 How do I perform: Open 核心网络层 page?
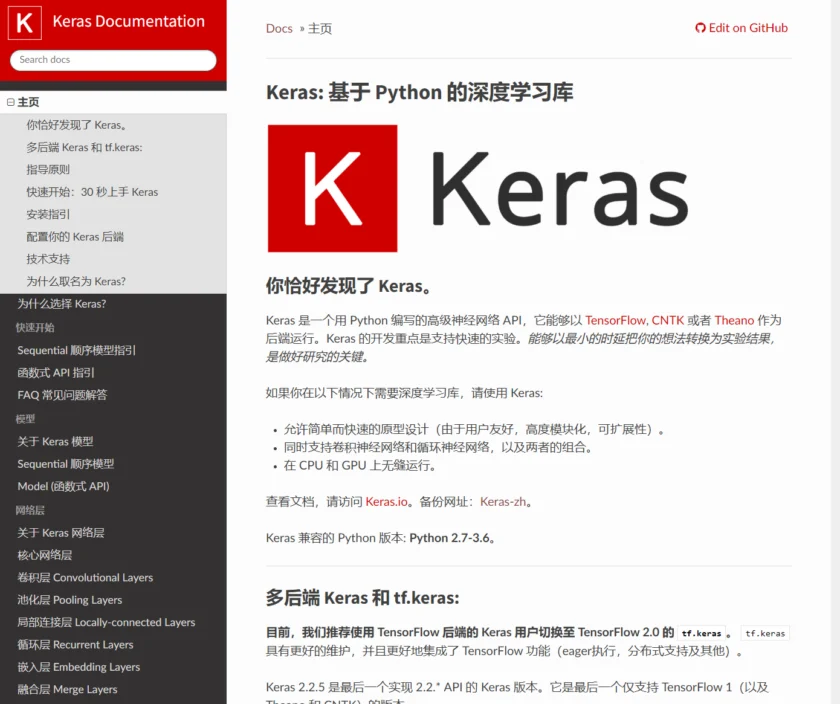[44, 556]
